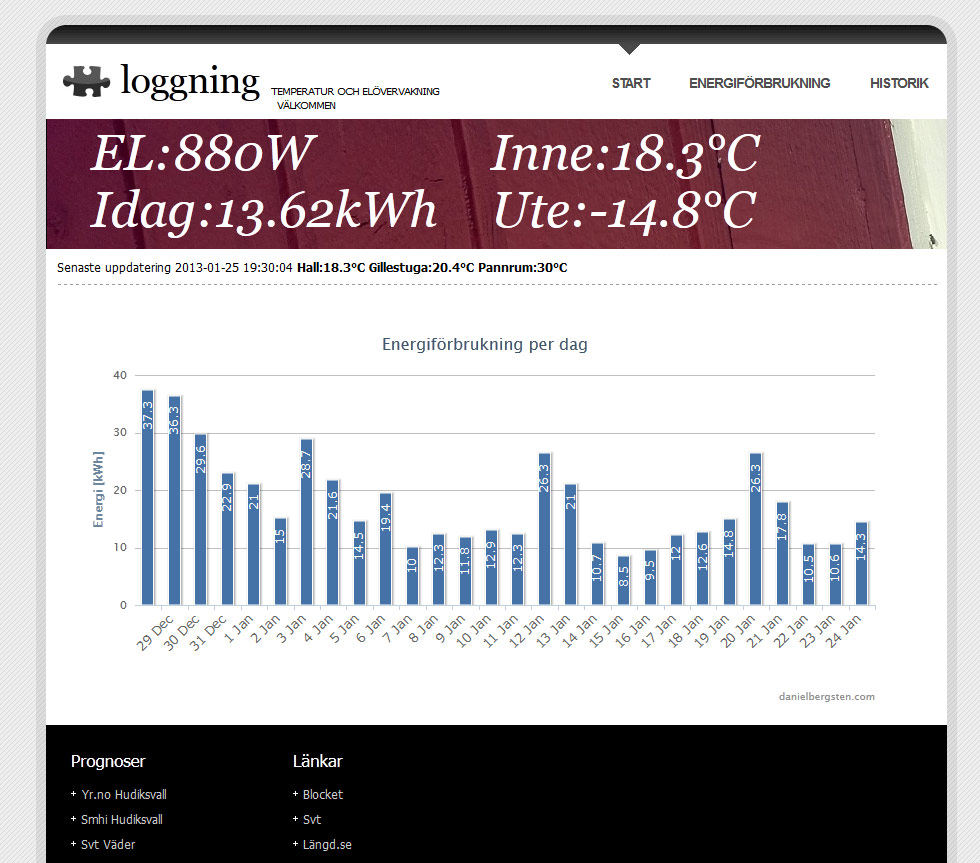Click the Energiförbrukning per dag chart title
Screen dimensions: 980x863
point(485,345)
